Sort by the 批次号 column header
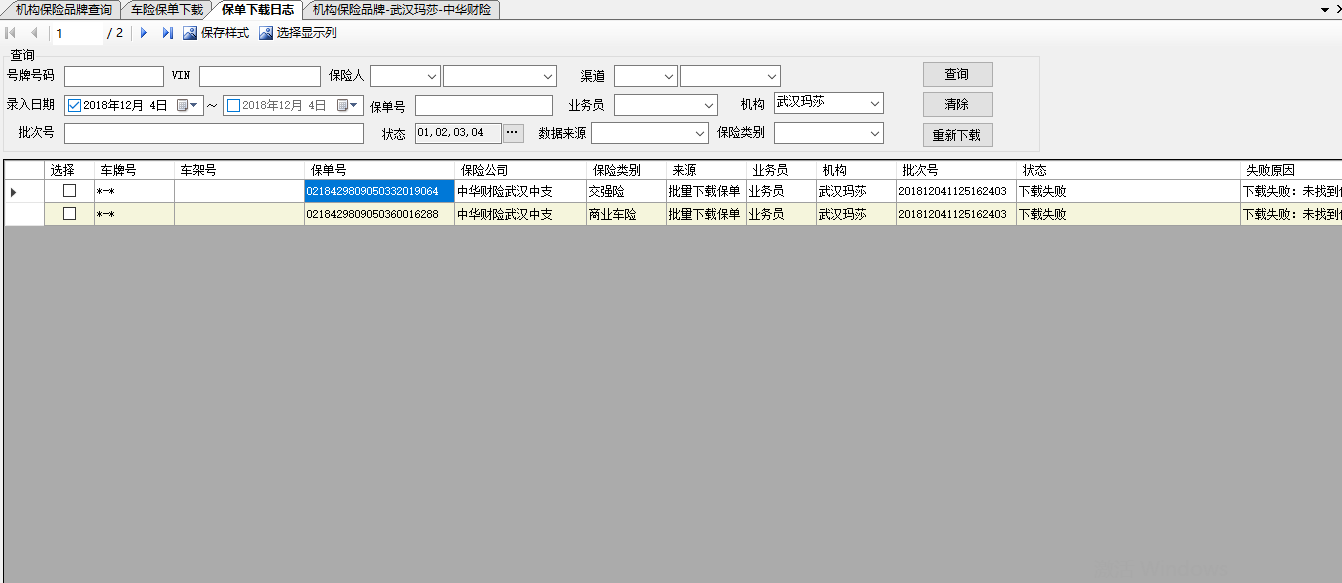Viewport: 1342px width, 583px height. (956, 170)
